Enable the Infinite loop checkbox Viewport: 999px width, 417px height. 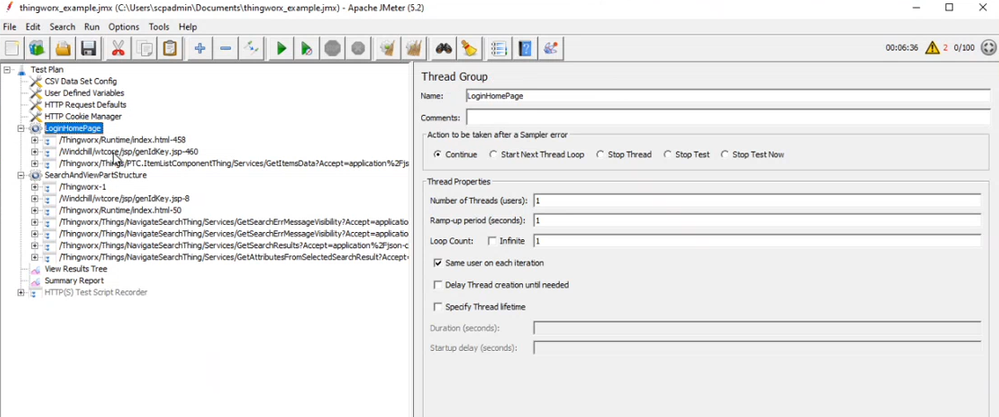click(x=491, y=241)
